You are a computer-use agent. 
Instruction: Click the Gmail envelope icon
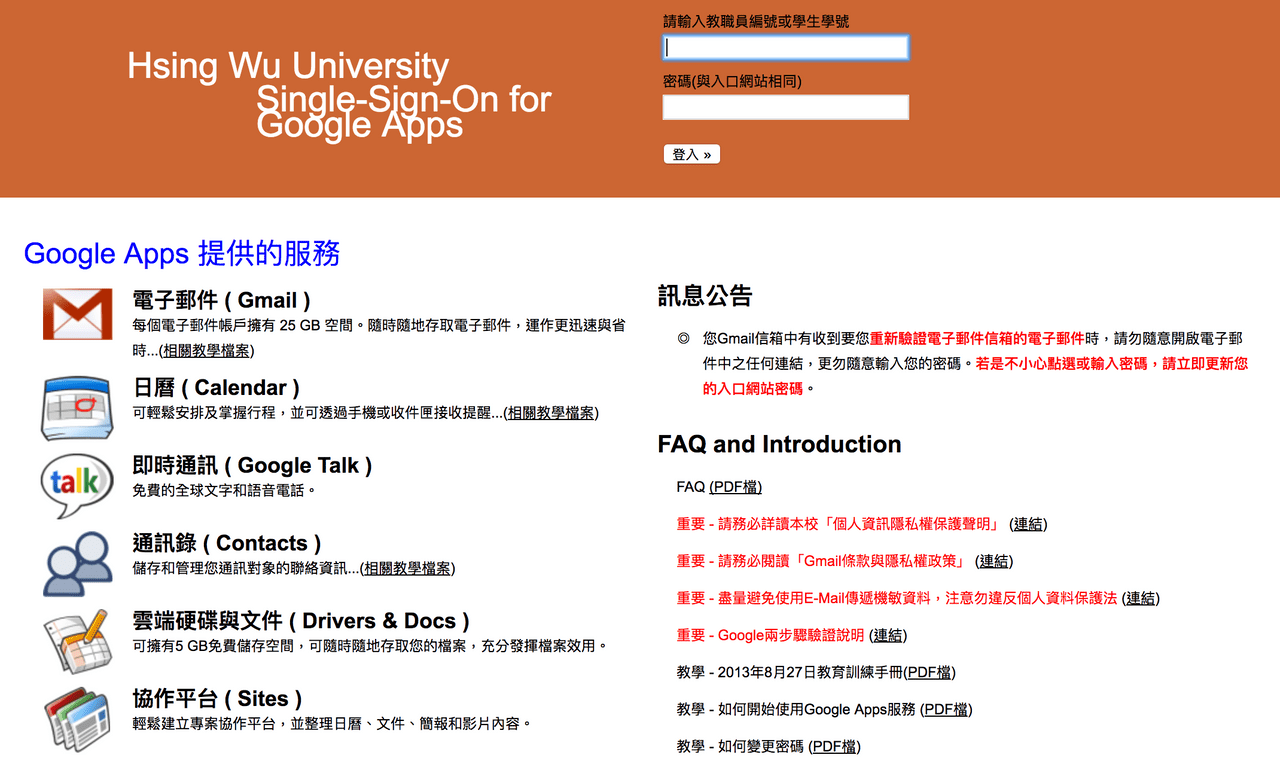(77, 314)
